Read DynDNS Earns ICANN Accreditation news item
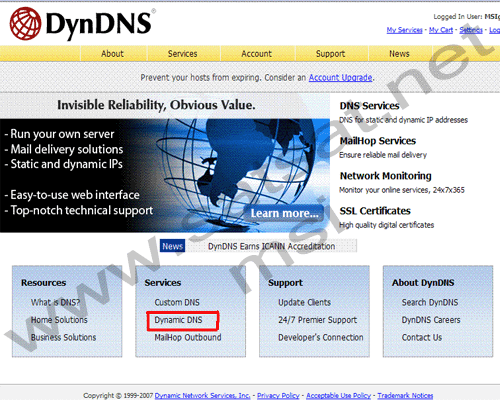The image size is (500, 400). pyautogui.click(x=271, y=246)
